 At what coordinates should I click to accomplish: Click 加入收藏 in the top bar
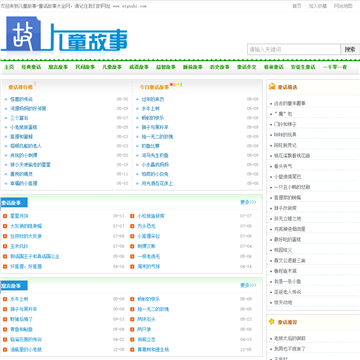click(x=318, y=6)
